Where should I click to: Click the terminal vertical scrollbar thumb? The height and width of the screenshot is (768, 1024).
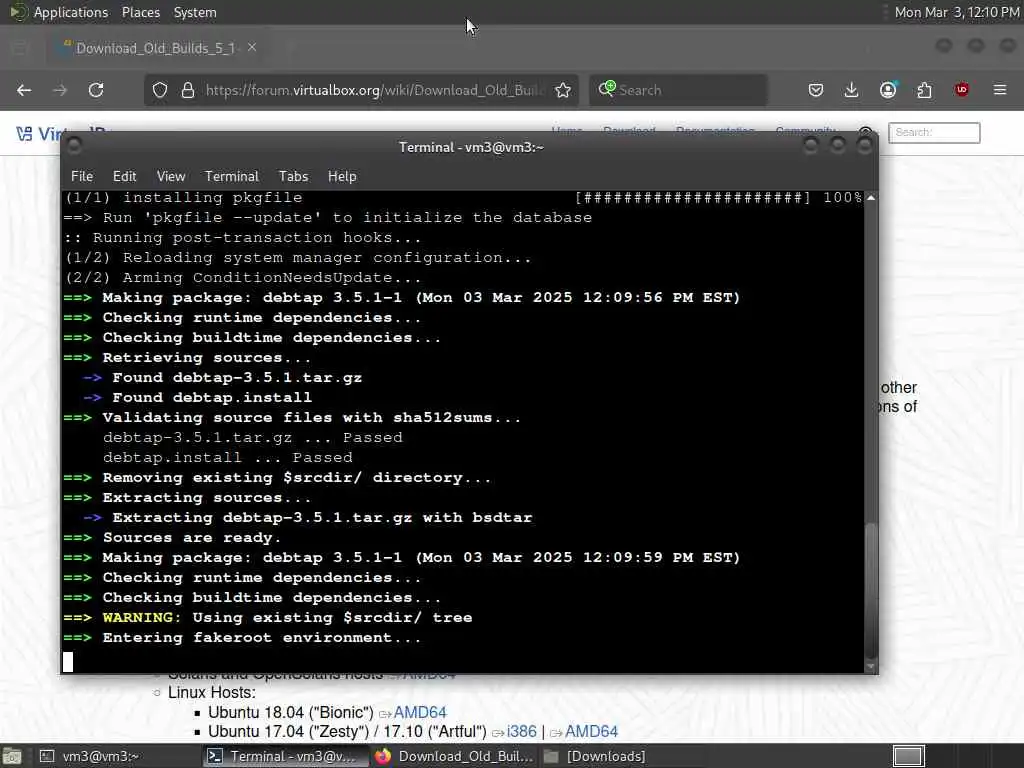click(x=871, y=590)
